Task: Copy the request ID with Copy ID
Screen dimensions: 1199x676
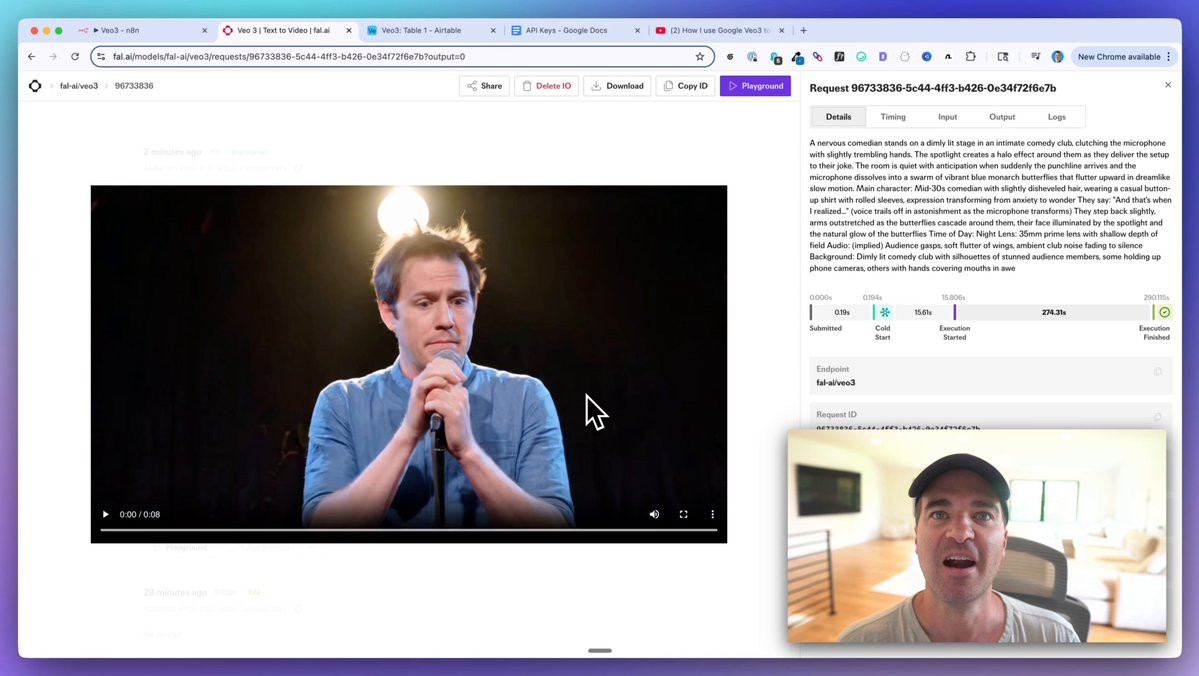Action: [x=685, y=86]
